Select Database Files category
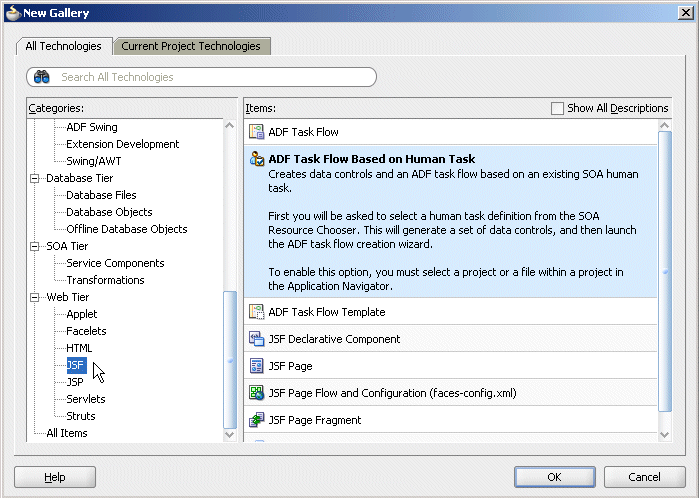699x498 pixels. coord(101,195)
